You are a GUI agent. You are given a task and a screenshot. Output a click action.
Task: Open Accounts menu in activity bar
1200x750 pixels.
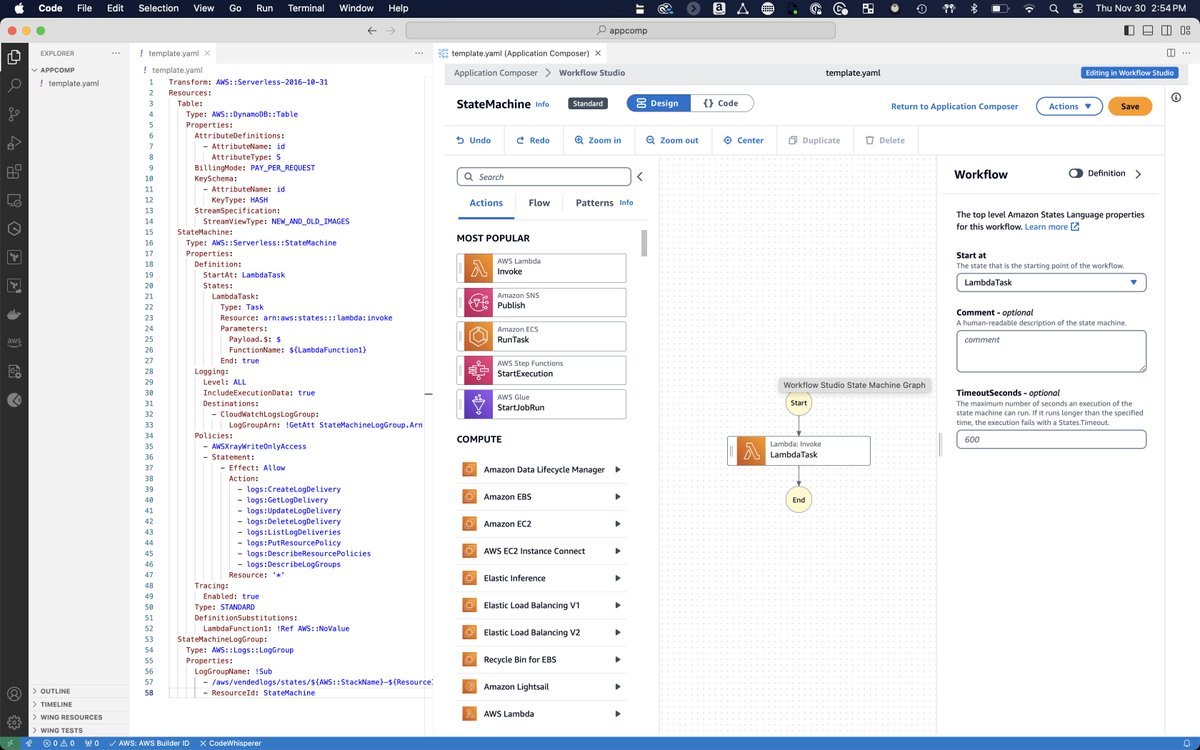click(x=14, y=694)
